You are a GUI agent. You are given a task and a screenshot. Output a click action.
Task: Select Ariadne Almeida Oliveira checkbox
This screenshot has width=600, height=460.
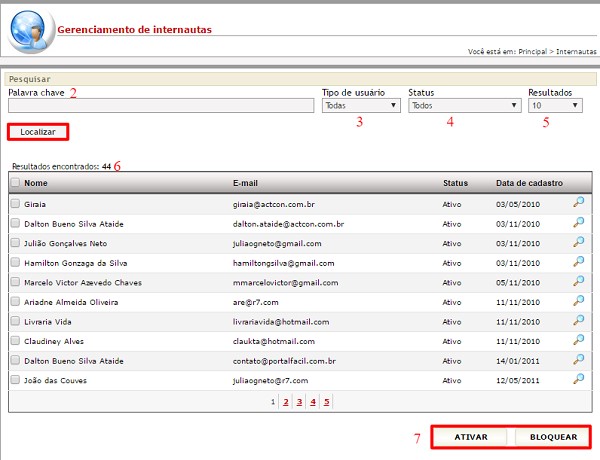pyautogui.click(x=15, y=301)
